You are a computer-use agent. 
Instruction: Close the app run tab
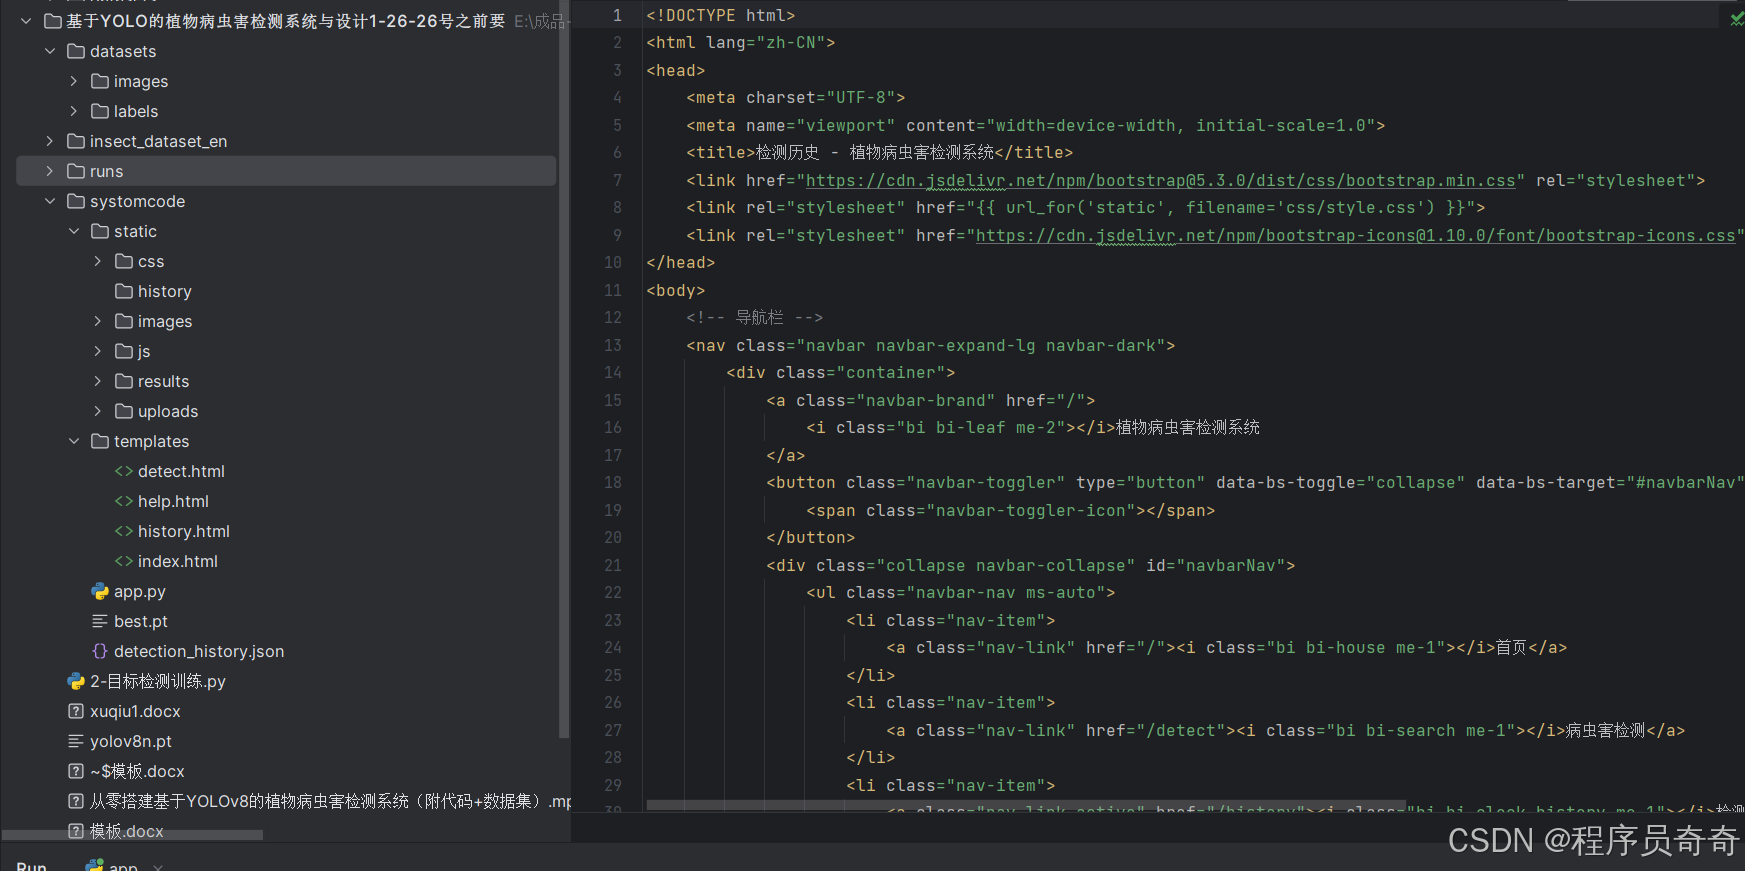click(158, 866)
